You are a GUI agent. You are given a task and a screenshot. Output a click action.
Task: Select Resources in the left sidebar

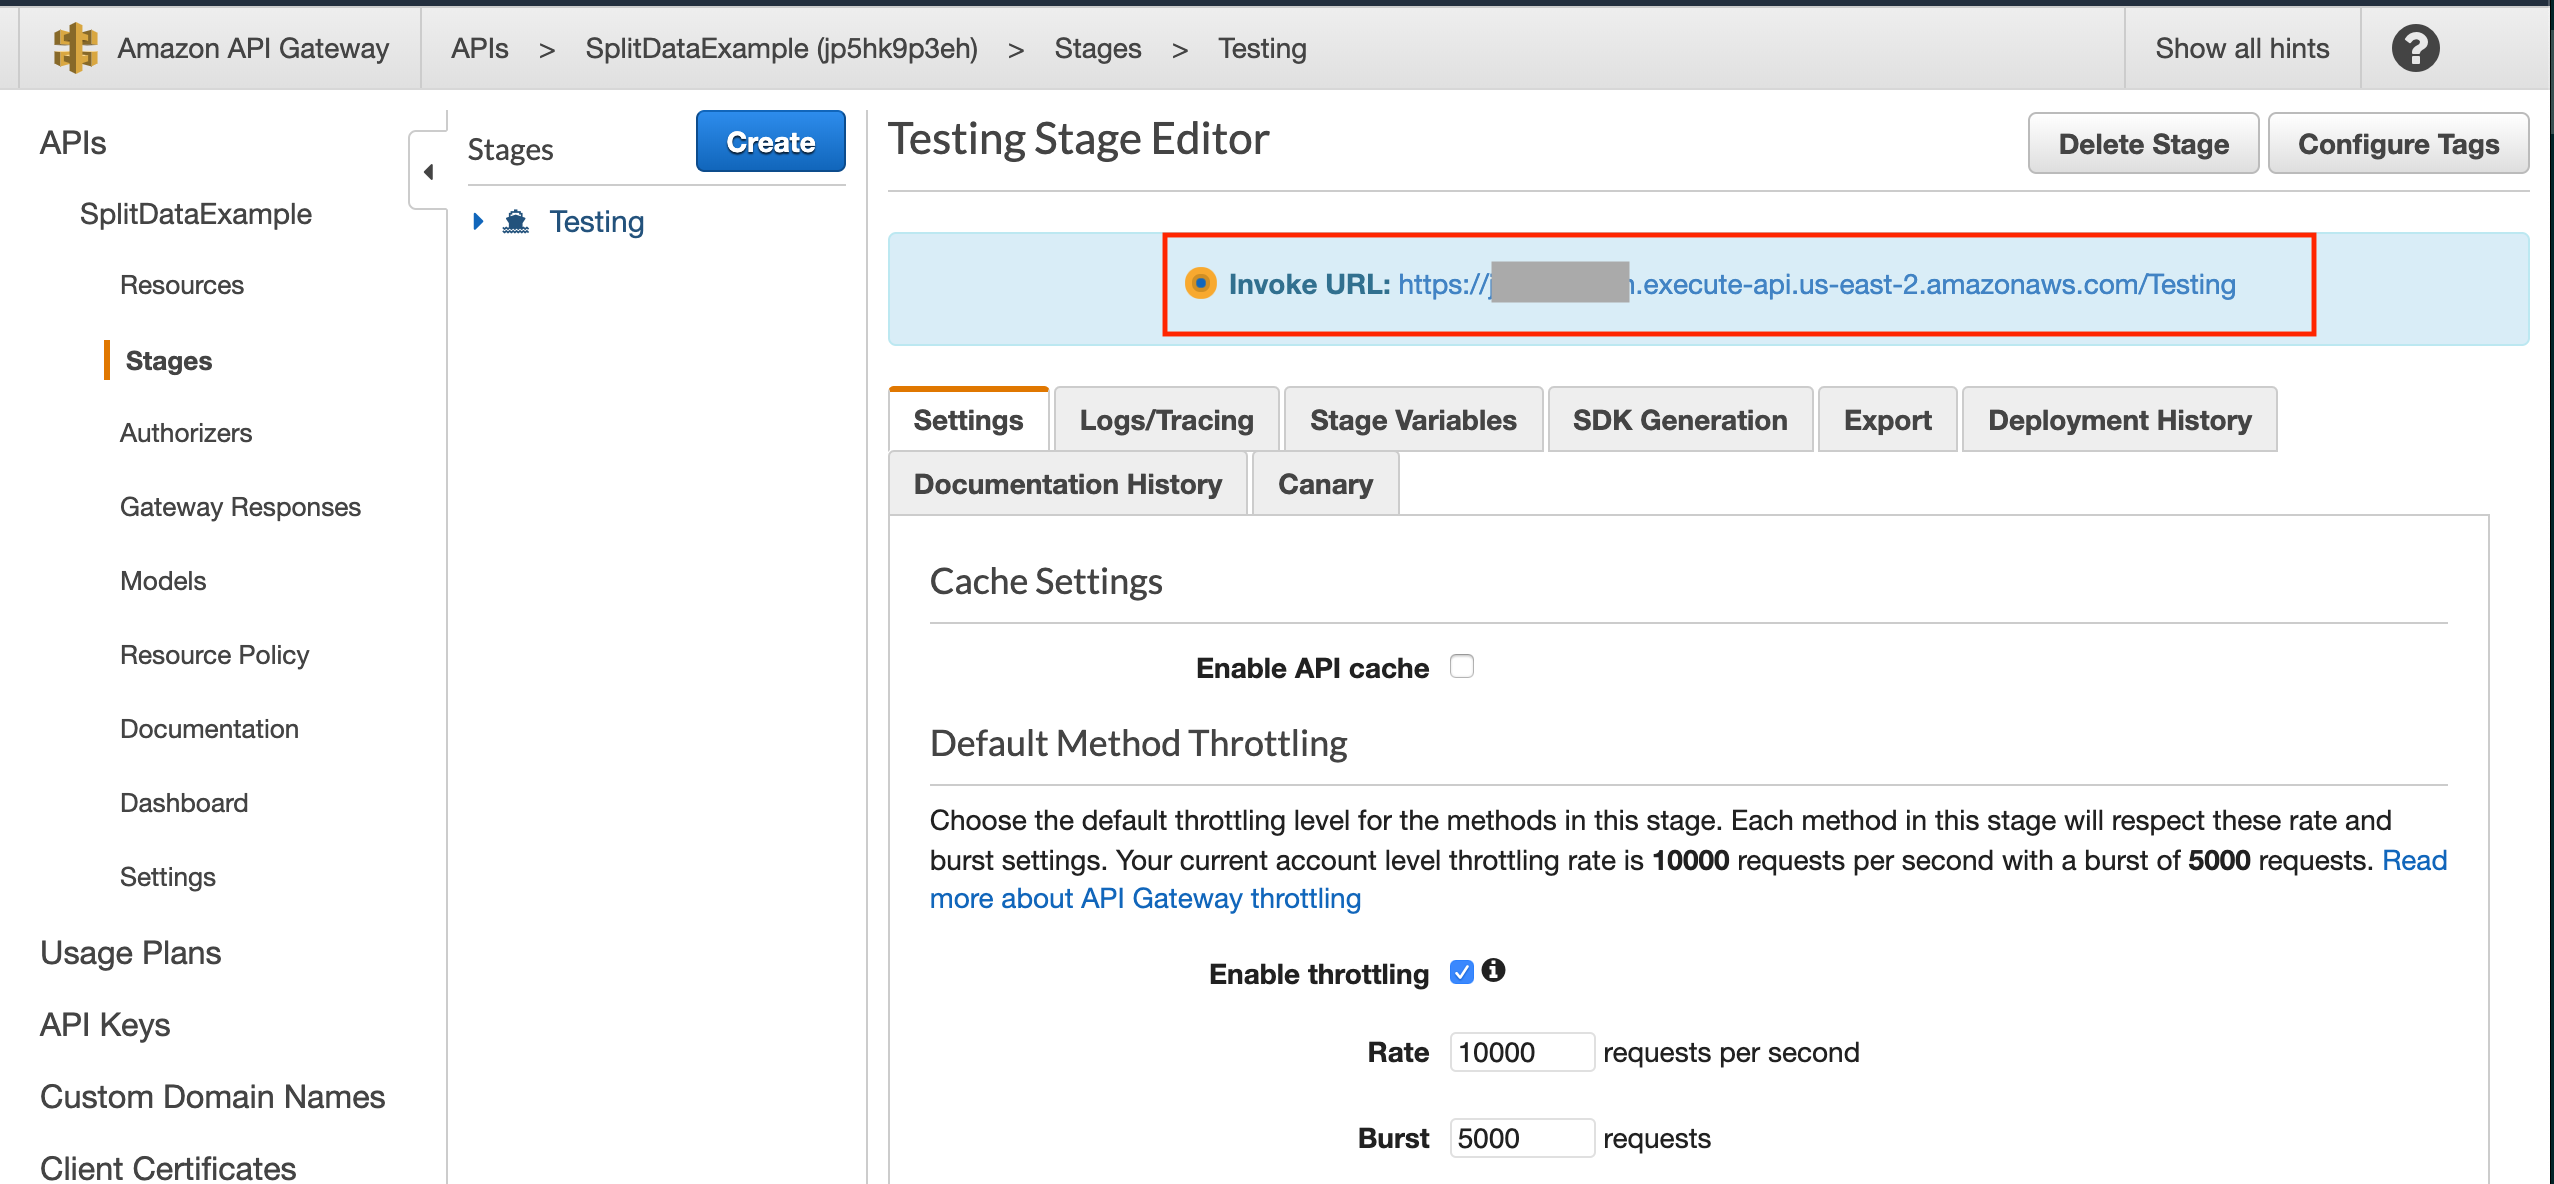(x=182, y=285)
